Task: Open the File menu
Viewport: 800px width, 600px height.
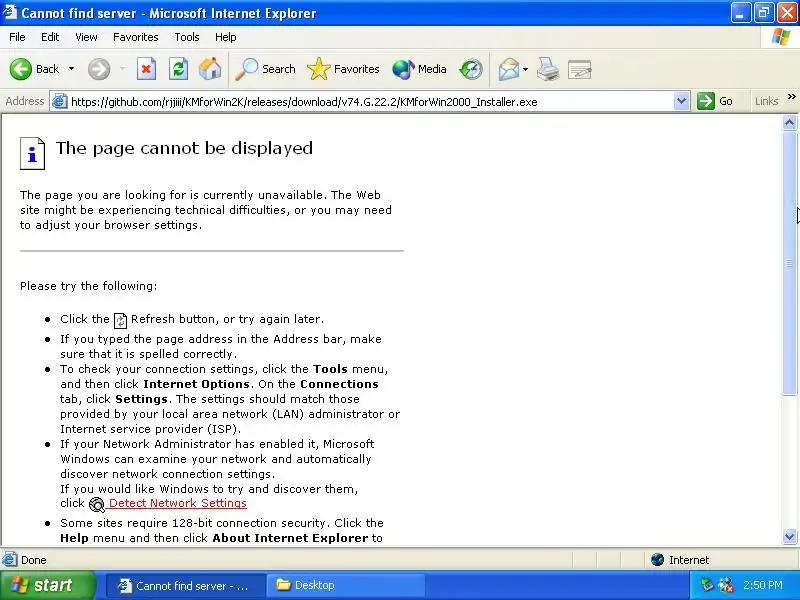Action: pyautogui.click(x=17, y=37)
